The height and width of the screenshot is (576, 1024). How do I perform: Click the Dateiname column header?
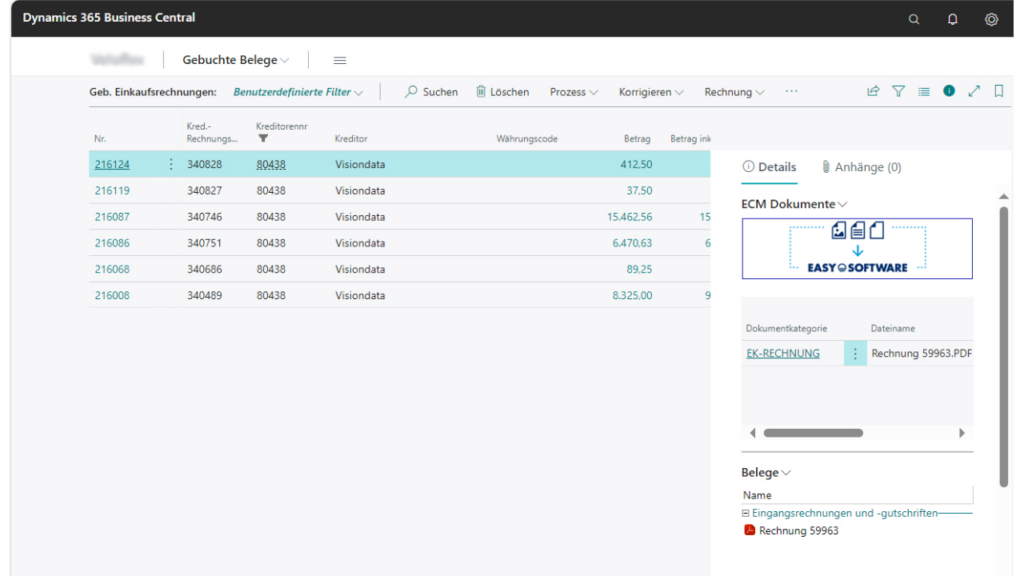[x=892, y=328]
